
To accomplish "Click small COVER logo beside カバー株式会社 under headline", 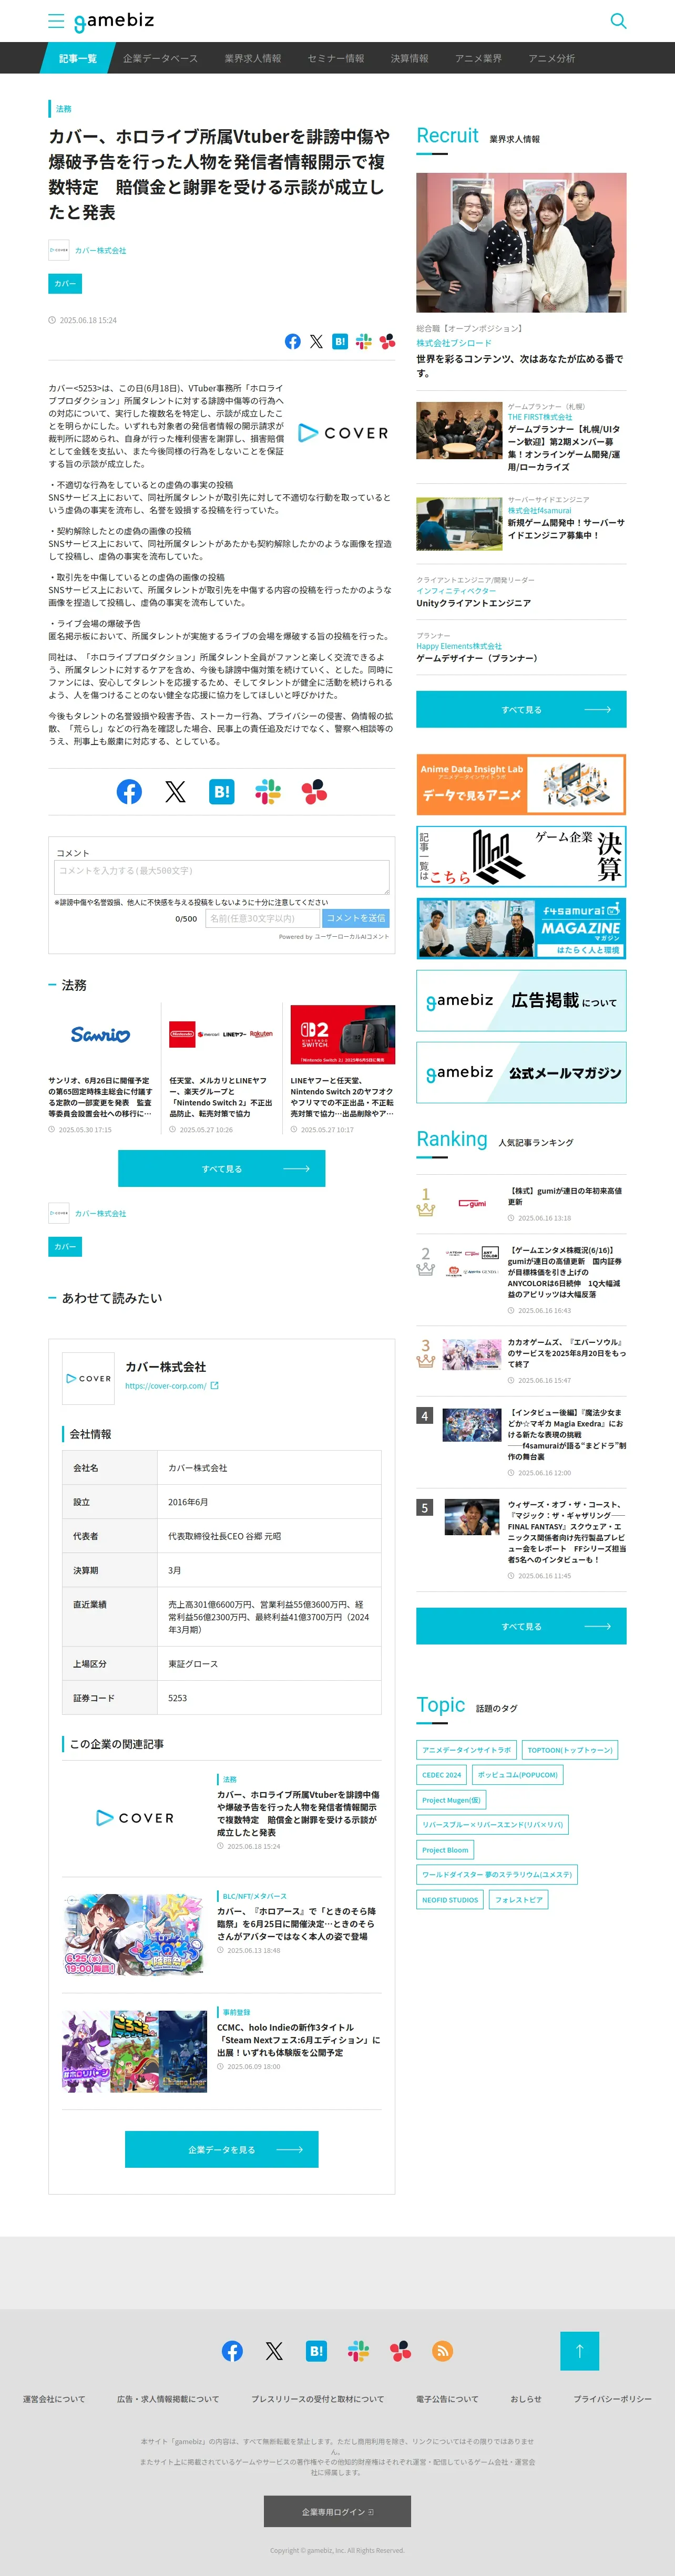I will point(59,250).
